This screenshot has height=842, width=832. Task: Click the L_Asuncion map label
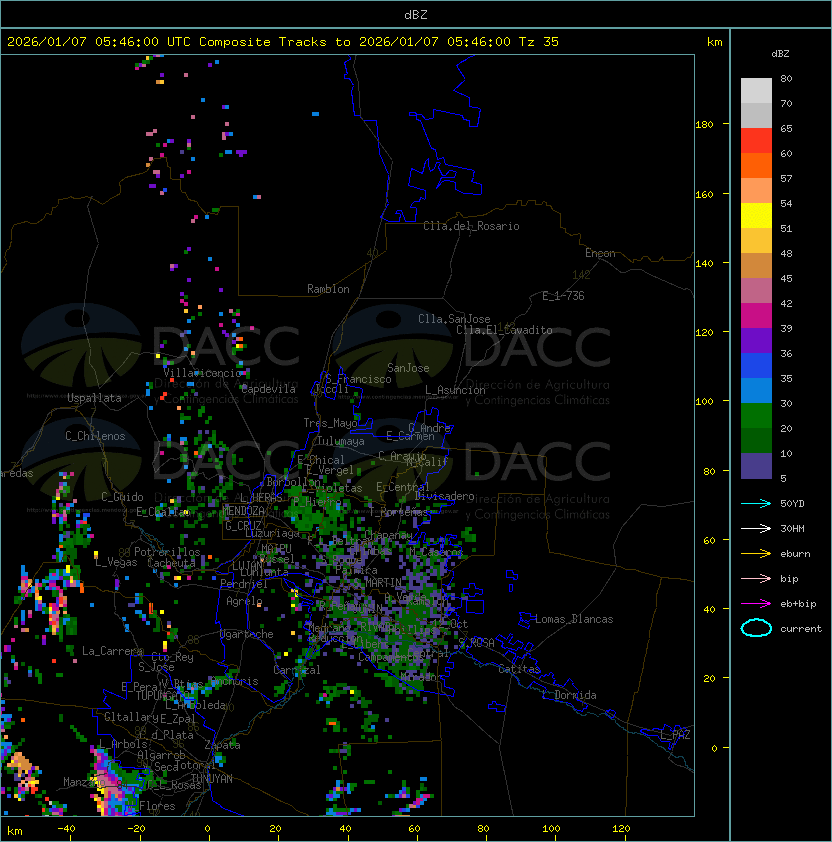pyautogui.click(x=455, y=390)
